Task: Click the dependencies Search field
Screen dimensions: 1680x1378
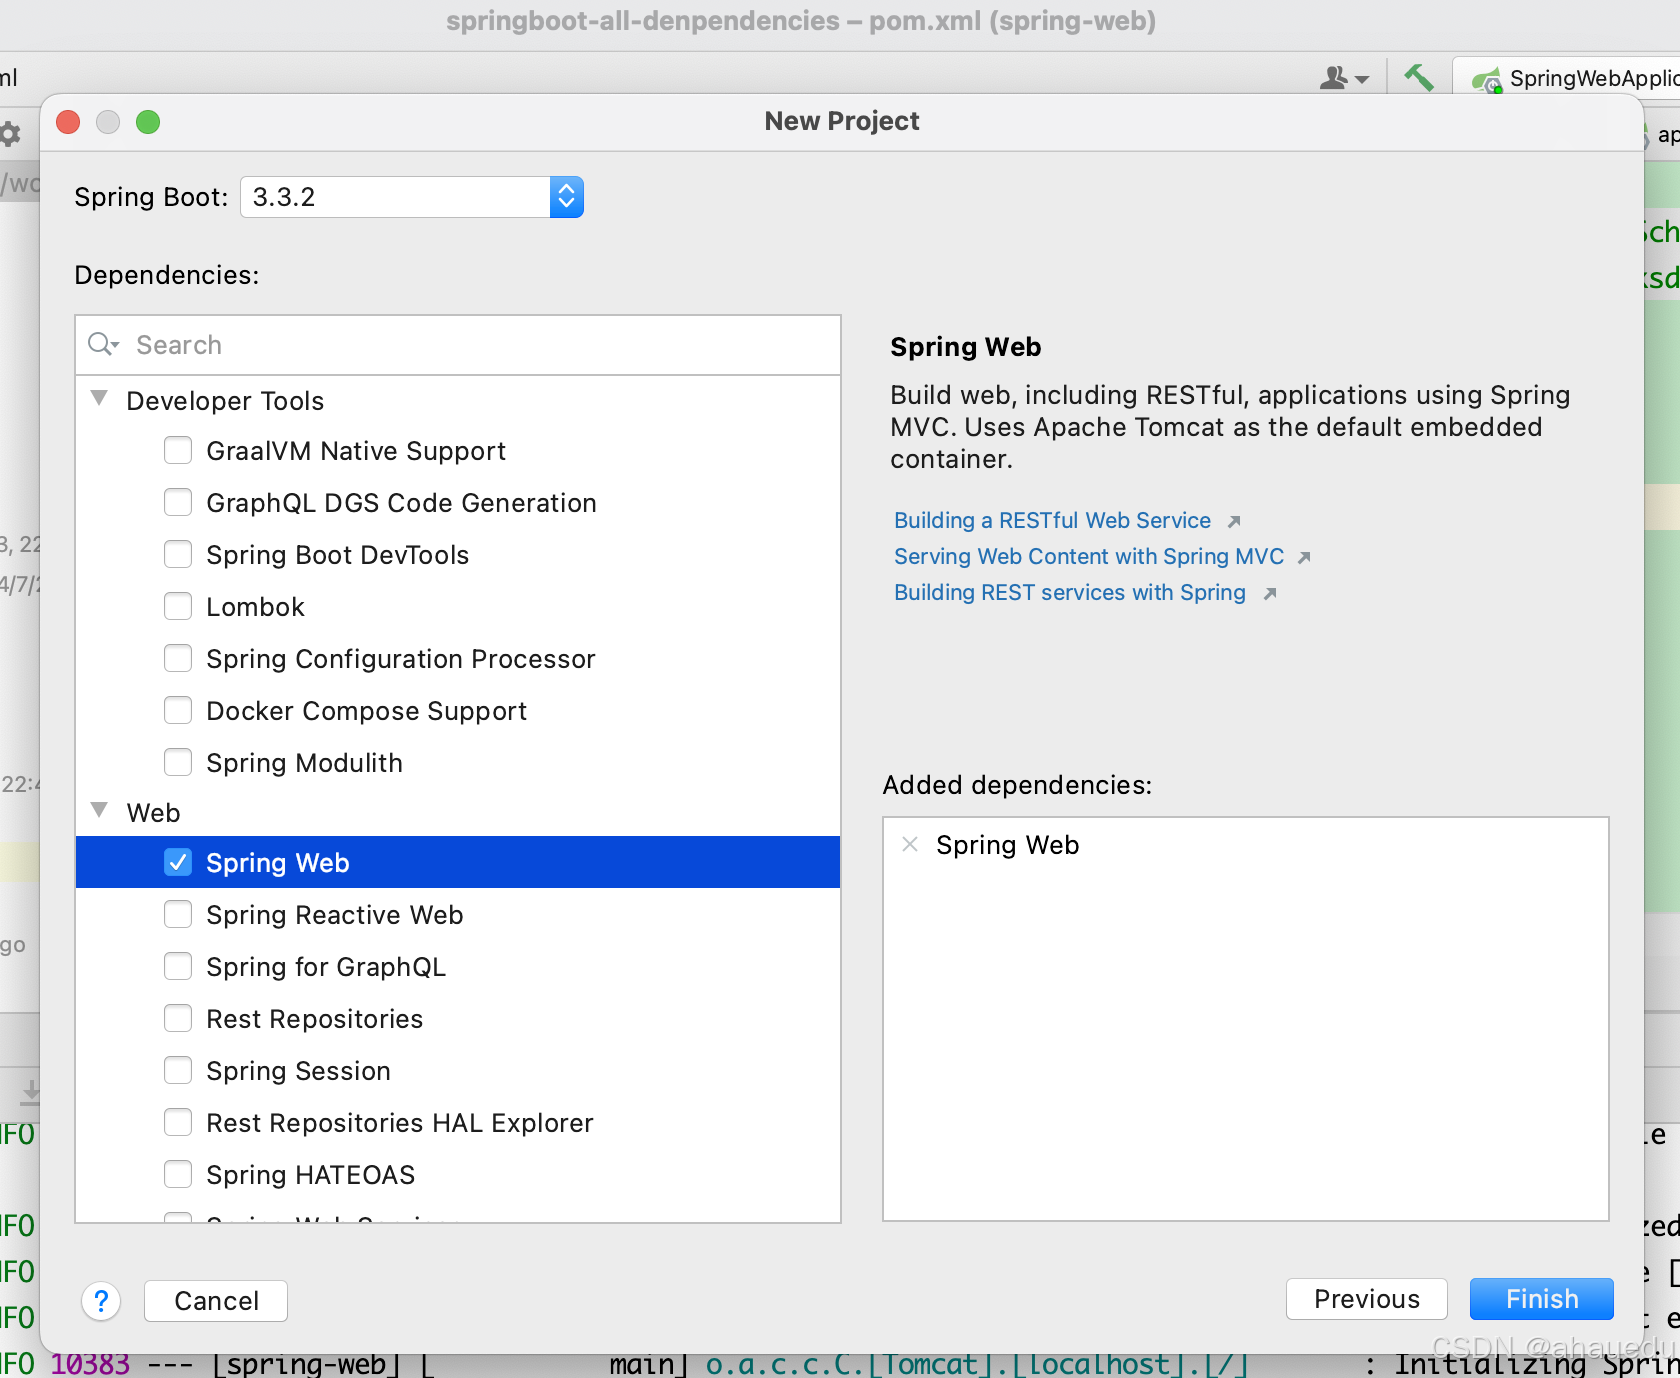Action: [x=458, y=345]
